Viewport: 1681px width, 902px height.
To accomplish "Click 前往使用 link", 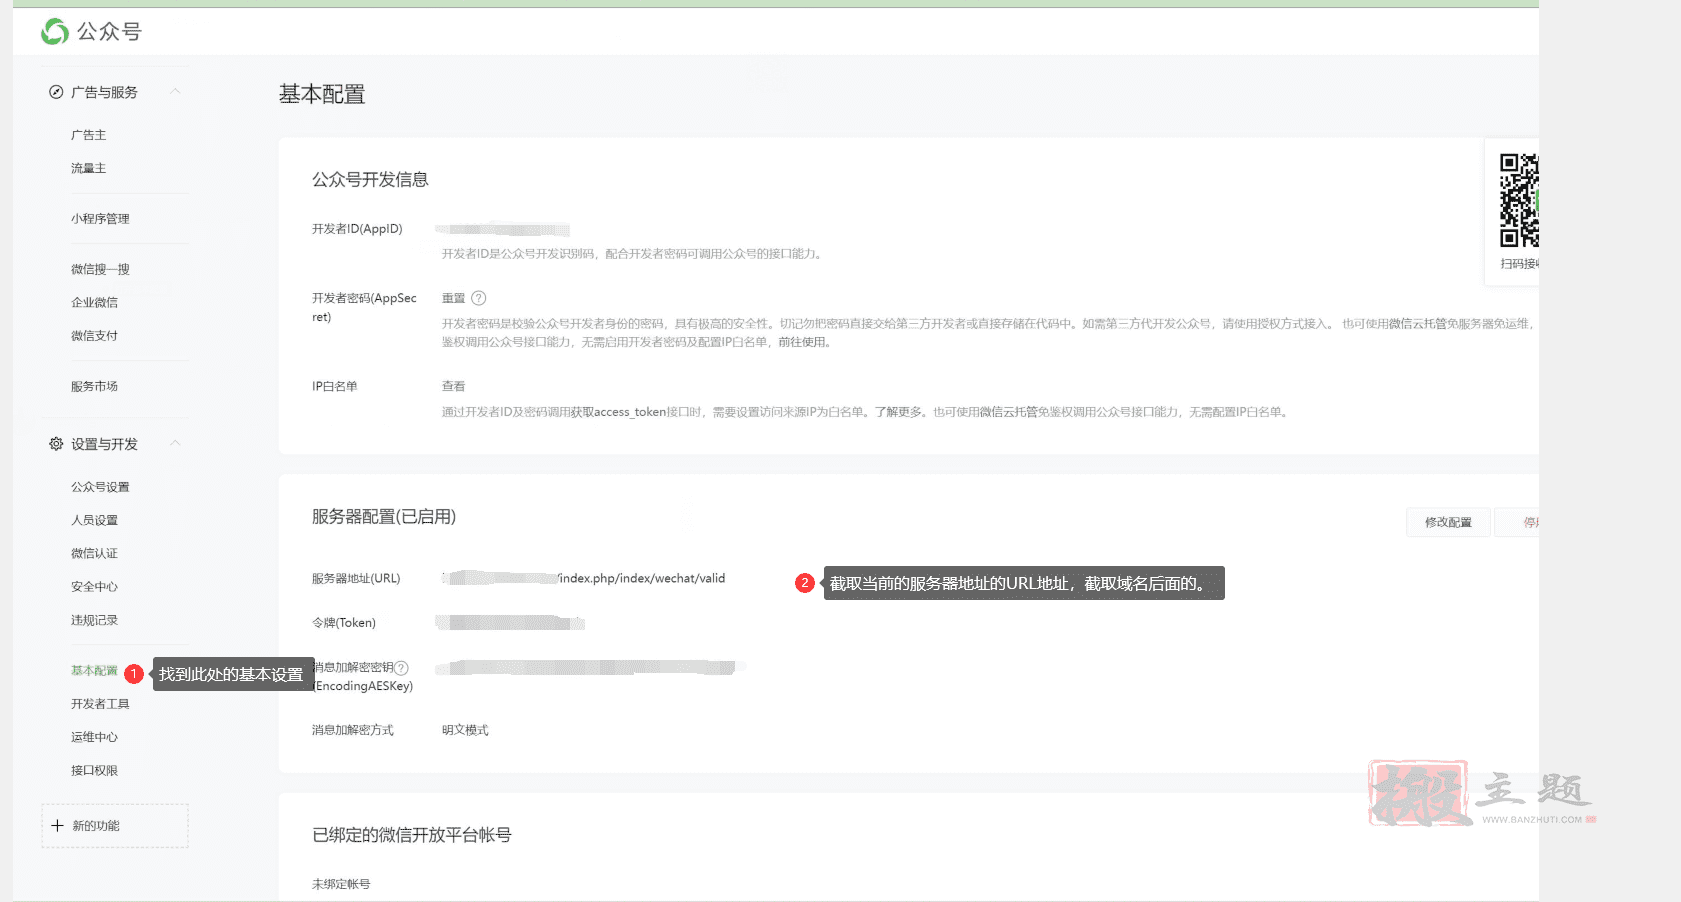I will point(802,342).
